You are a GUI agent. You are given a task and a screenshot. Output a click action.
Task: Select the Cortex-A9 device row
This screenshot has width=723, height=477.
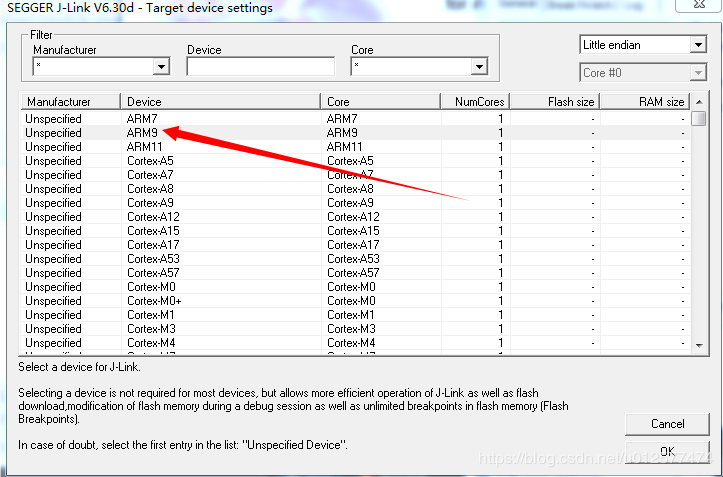click(355, 203)
